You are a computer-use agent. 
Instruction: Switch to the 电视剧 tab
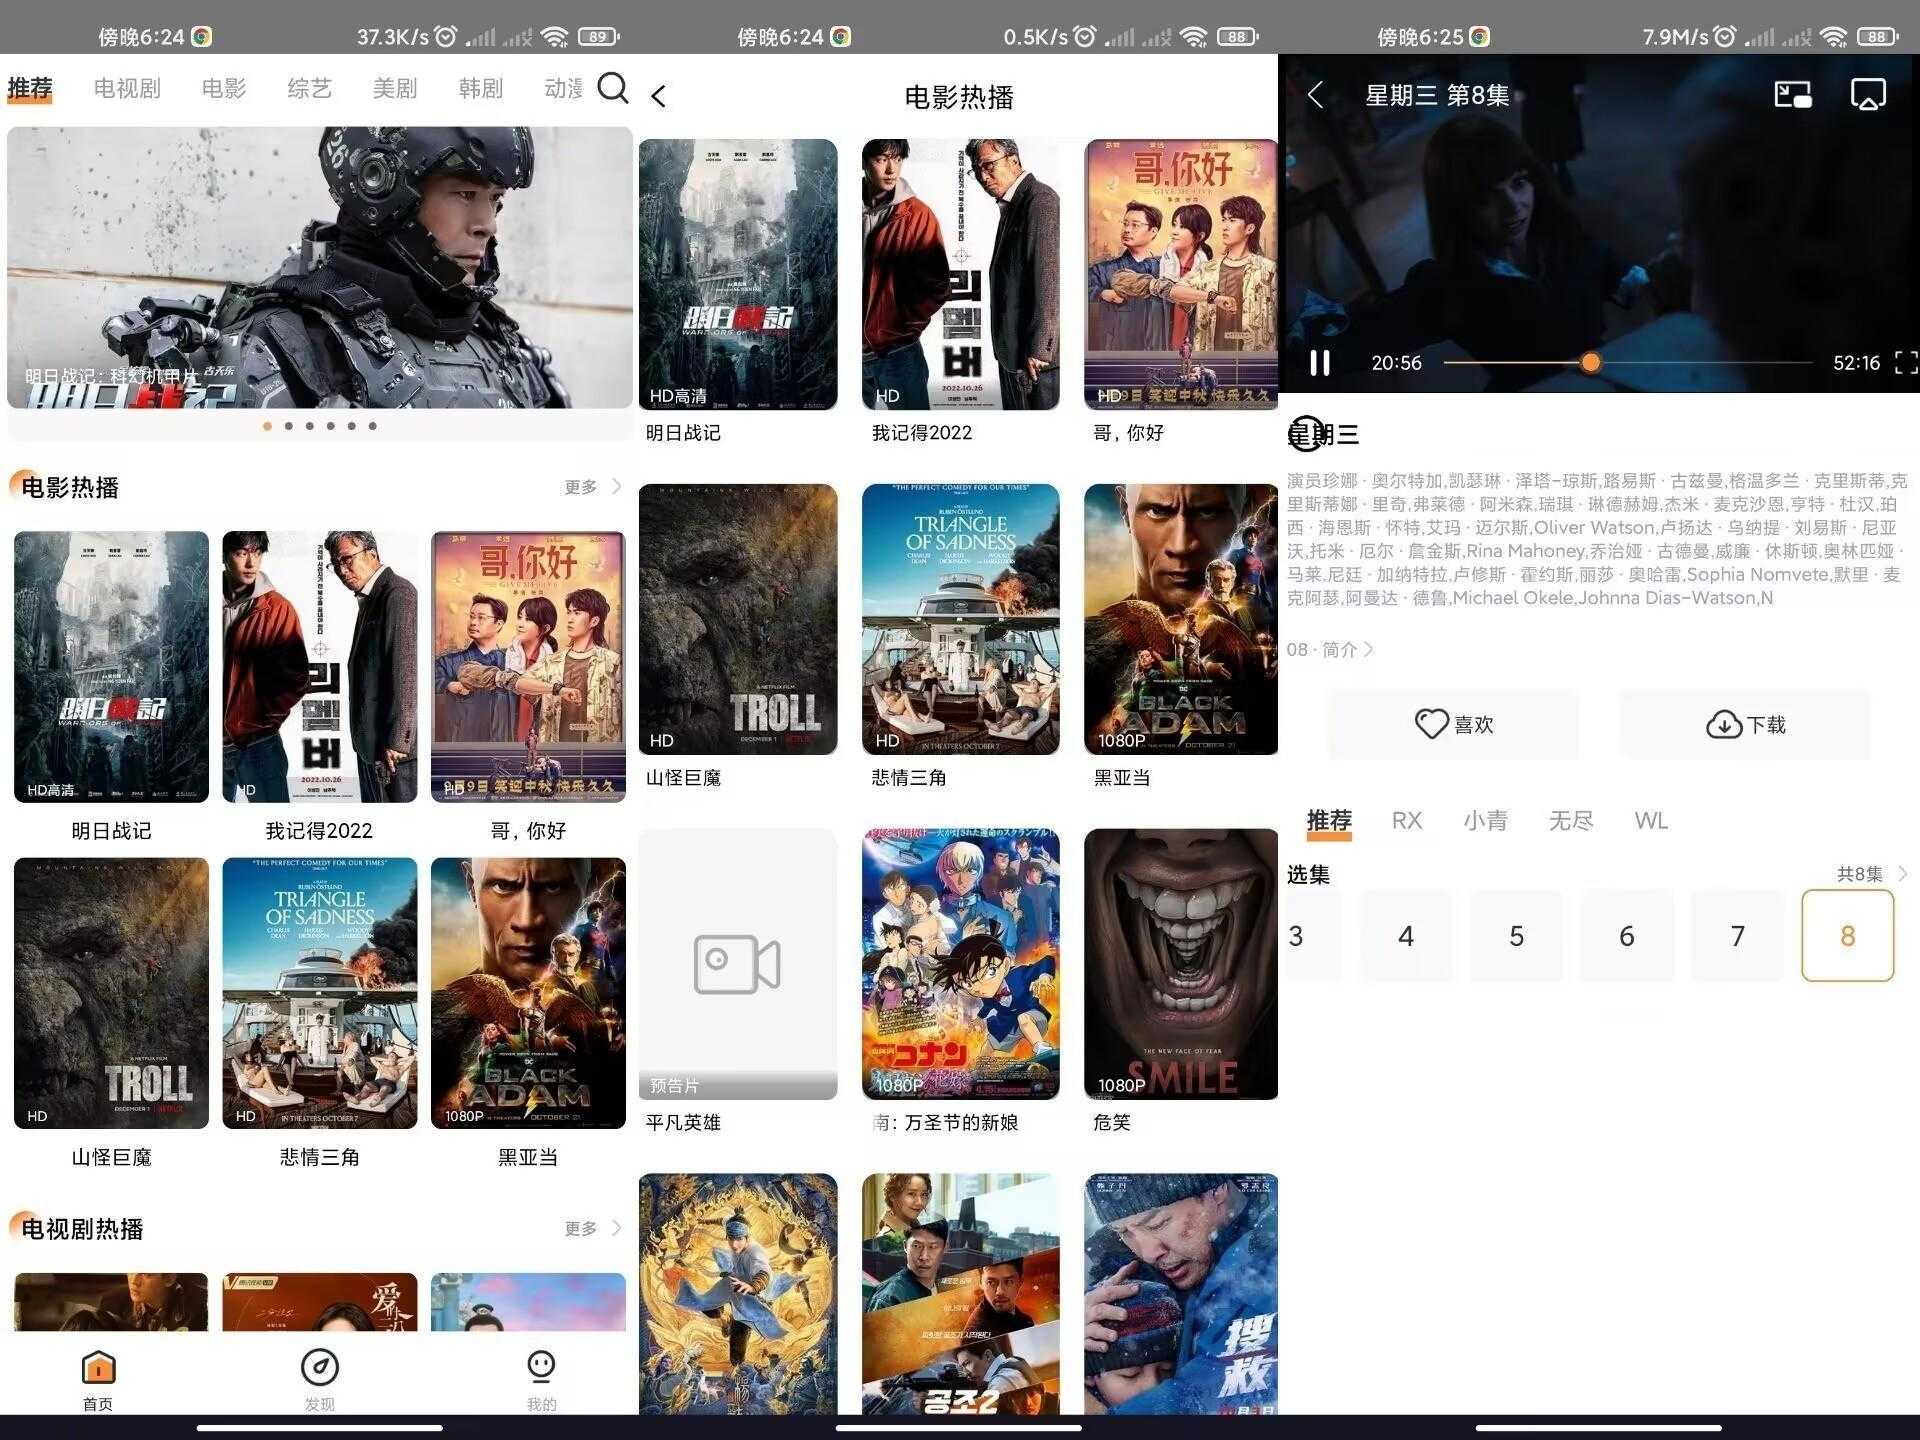(127, 88)
